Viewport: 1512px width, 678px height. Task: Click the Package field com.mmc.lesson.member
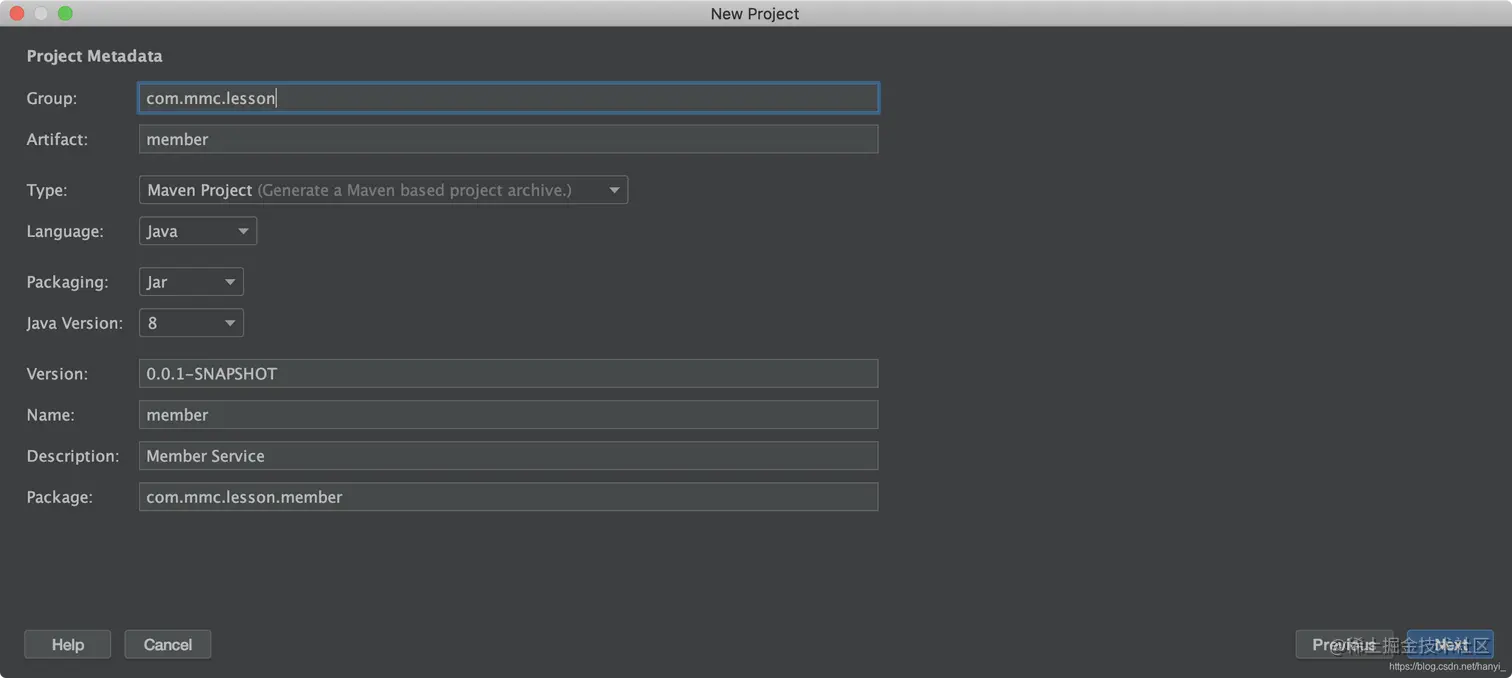pyautogui.click(x=508, y=496)
